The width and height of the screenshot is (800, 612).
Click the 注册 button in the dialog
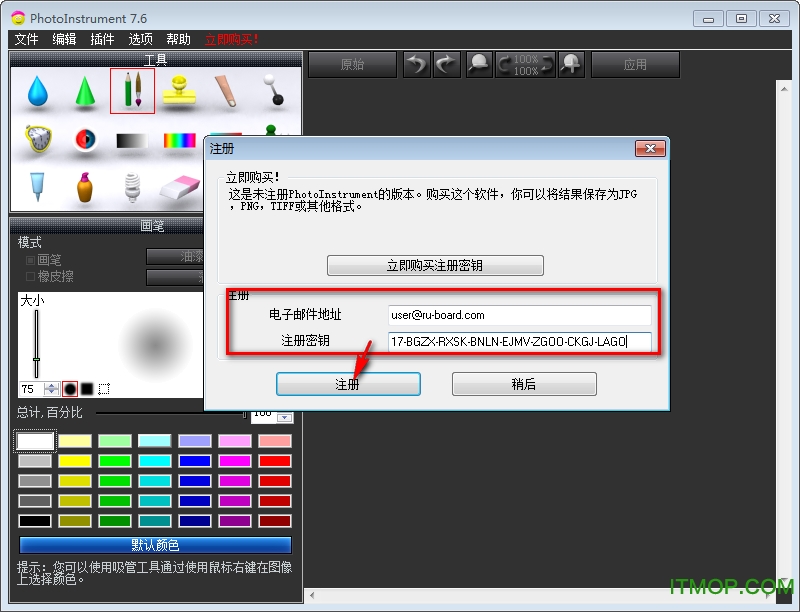(348, 384)
